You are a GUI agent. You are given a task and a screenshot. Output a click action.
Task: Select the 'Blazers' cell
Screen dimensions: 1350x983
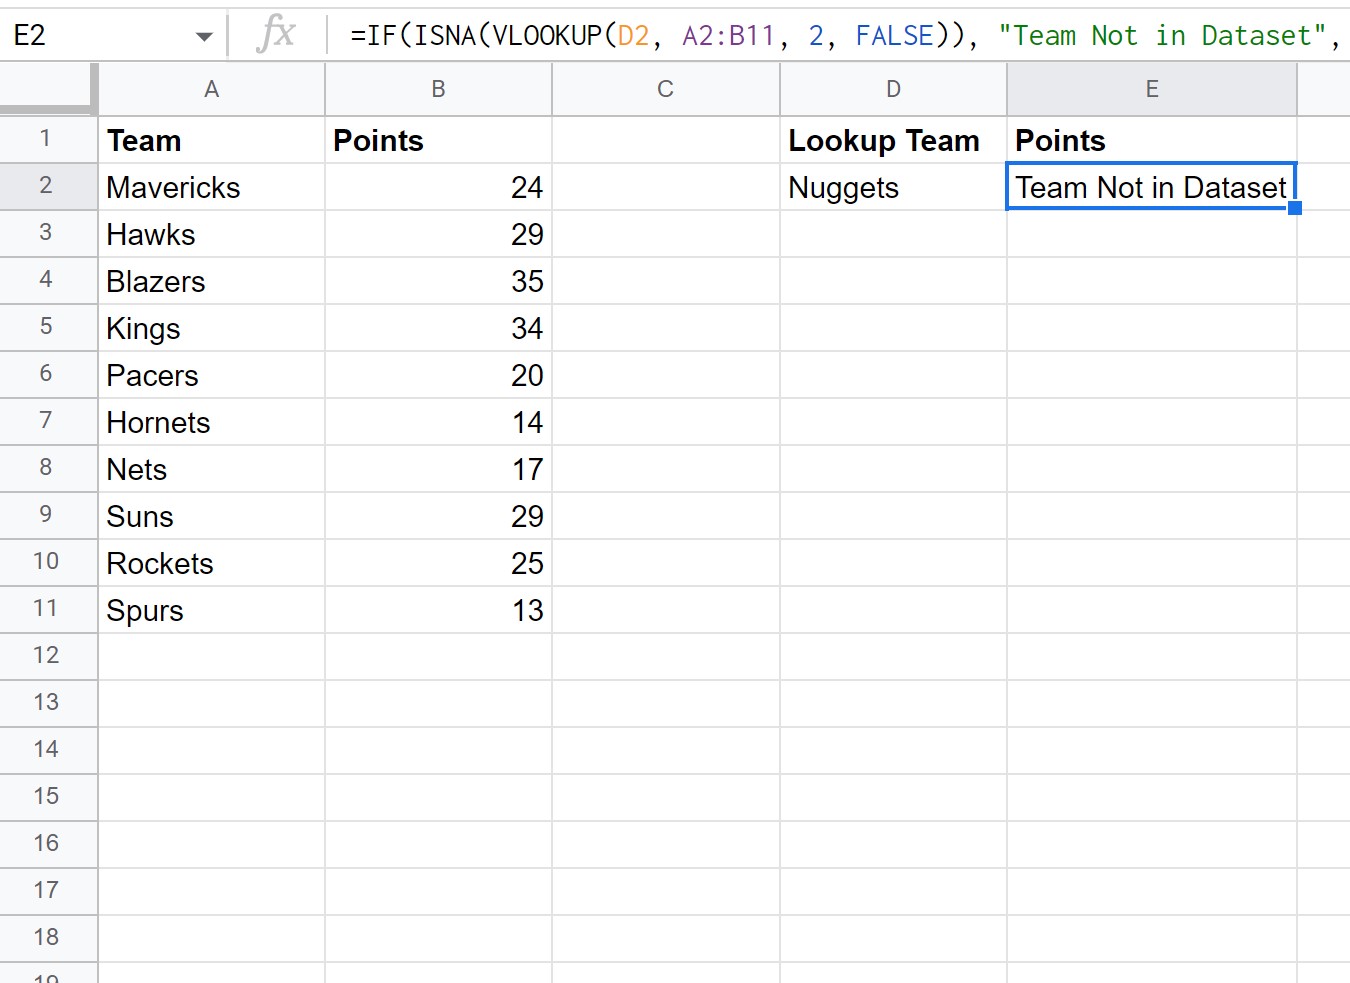point(212,281)
